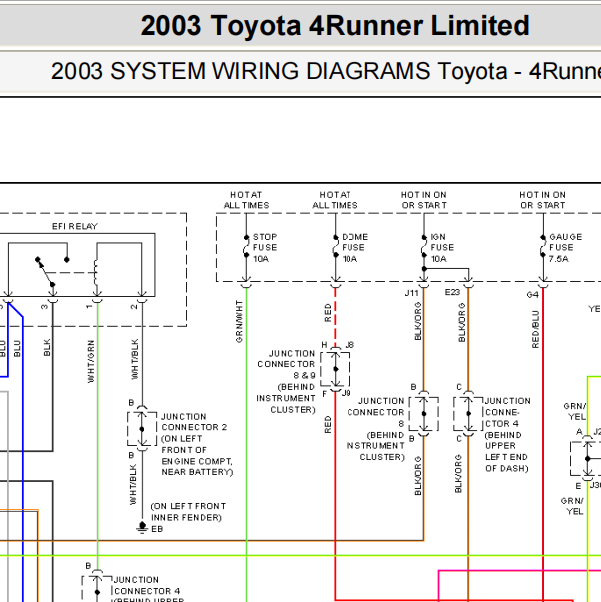
Task: Click "BLK/ORG" label under E23
Action: point(462,322)
